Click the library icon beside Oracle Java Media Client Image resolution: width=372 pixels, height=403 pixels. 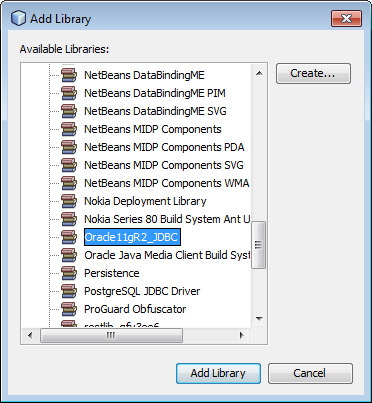[69, 255]
